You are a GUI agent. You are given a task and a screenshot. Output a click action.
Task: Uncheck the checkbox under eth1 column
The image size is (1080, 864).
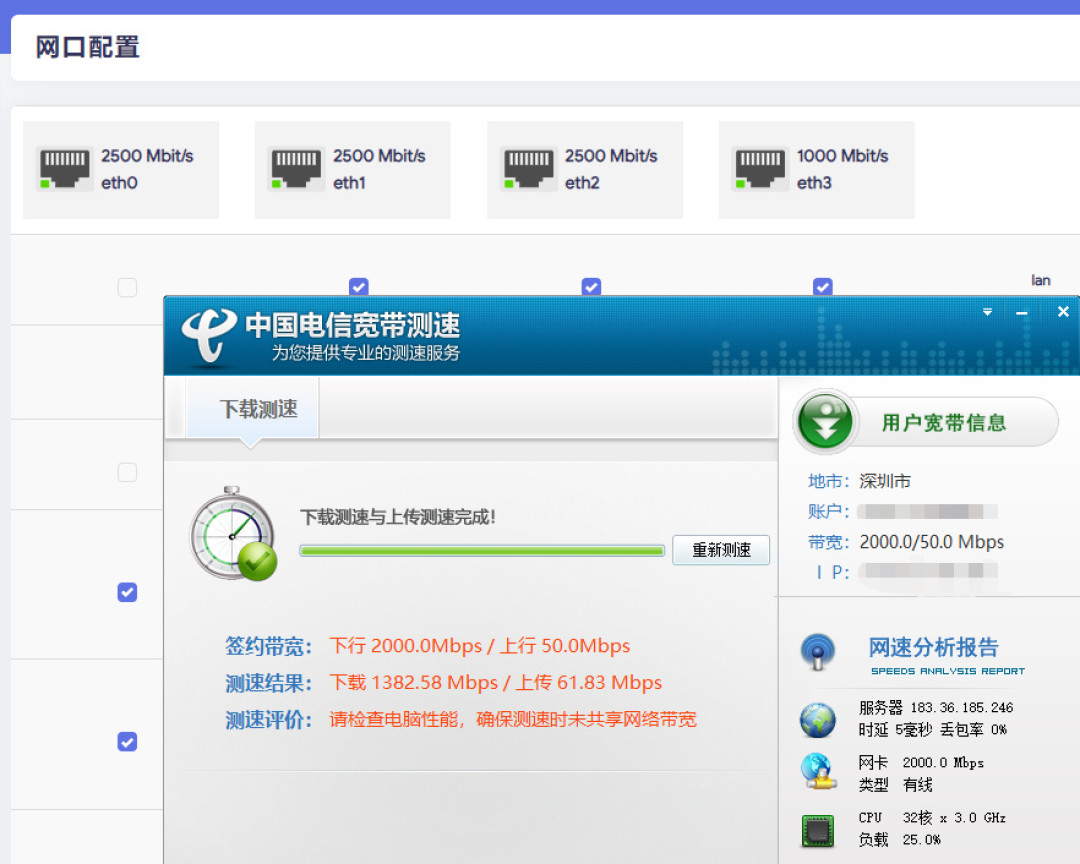359,287
